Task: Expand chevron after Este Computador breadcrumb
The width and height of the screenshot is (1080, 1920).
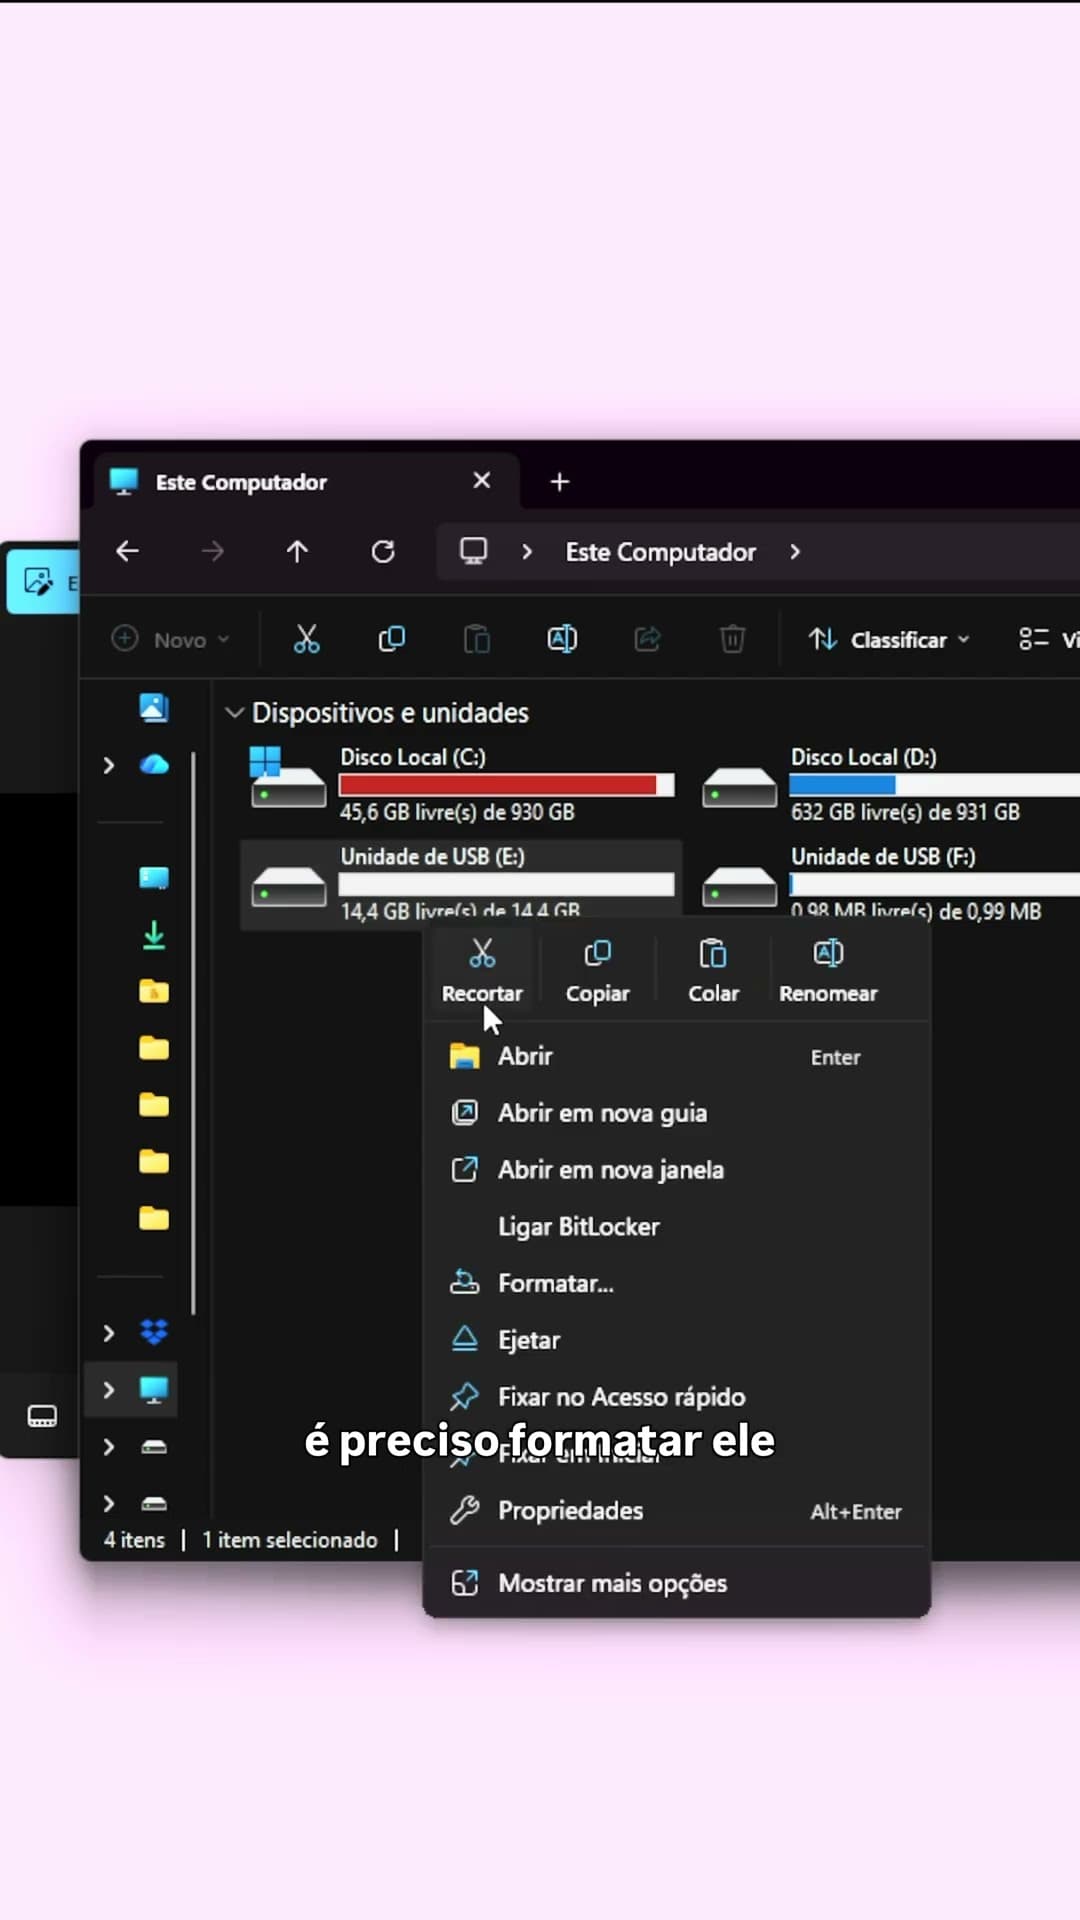Action: pos(795,552)
